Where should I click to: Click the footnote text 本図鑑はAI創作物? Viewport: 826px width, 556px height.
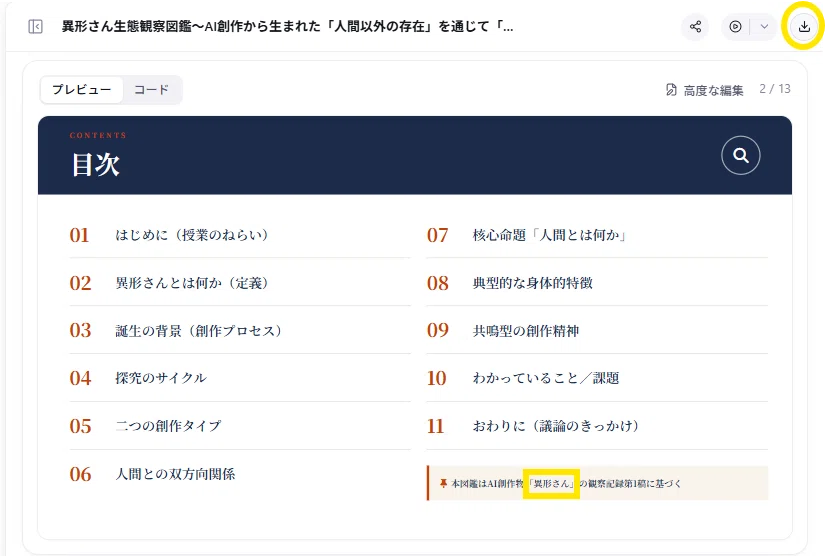tap(487, 483)
